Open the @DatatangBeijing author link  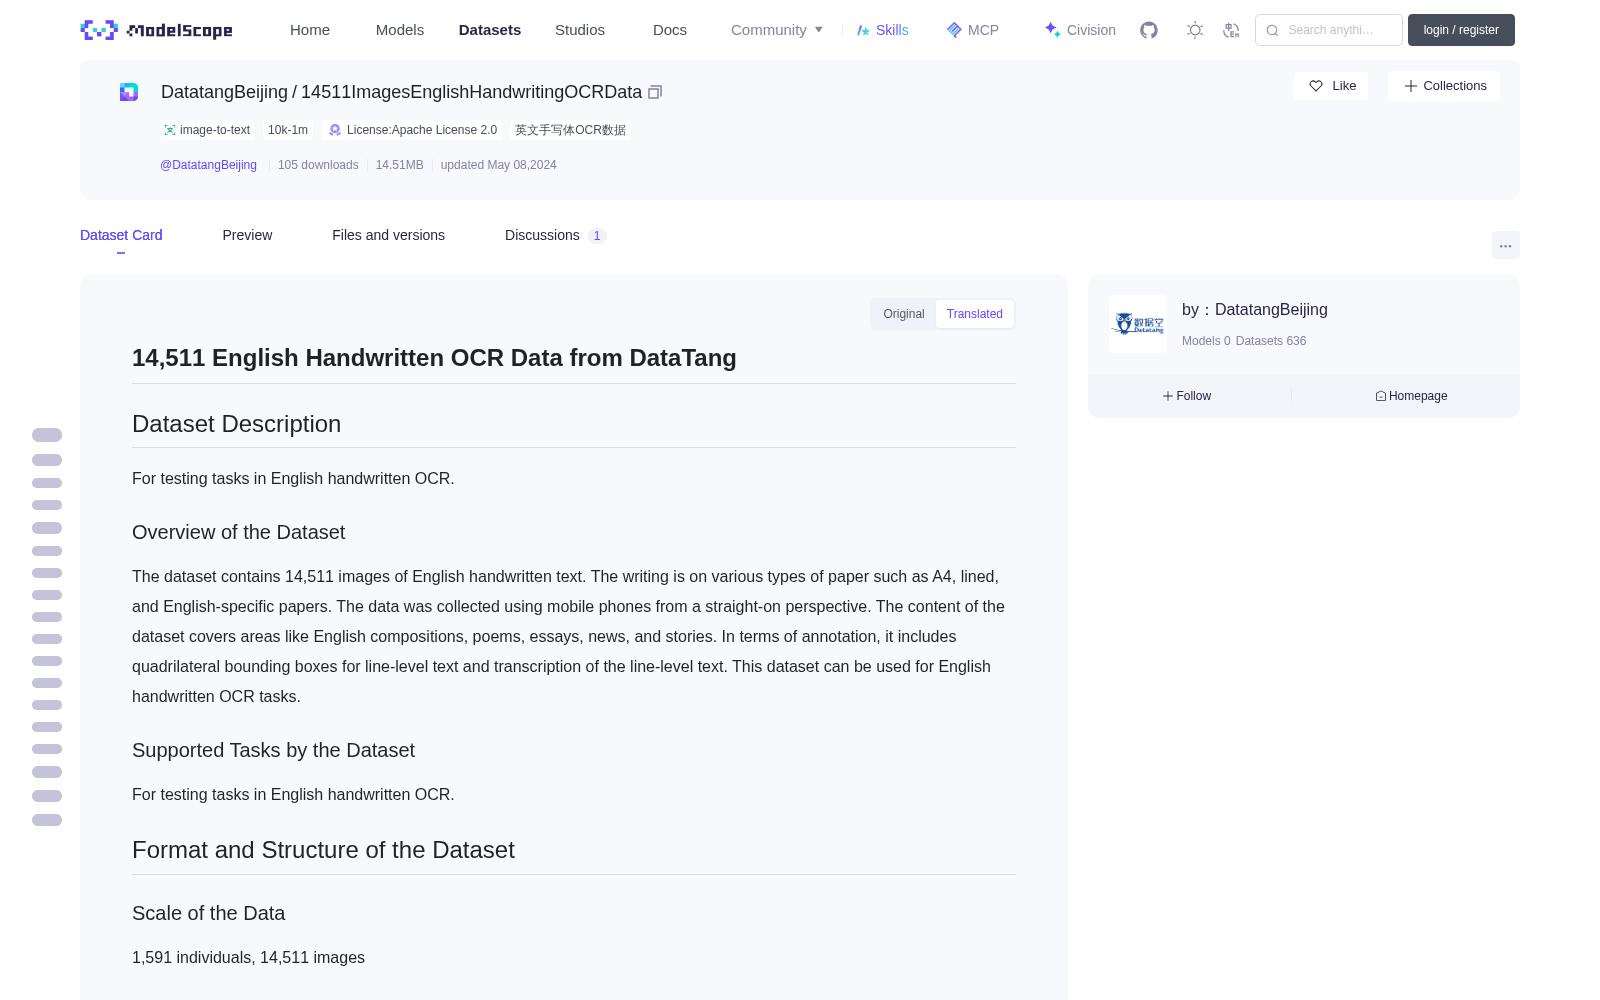(208, 165)
